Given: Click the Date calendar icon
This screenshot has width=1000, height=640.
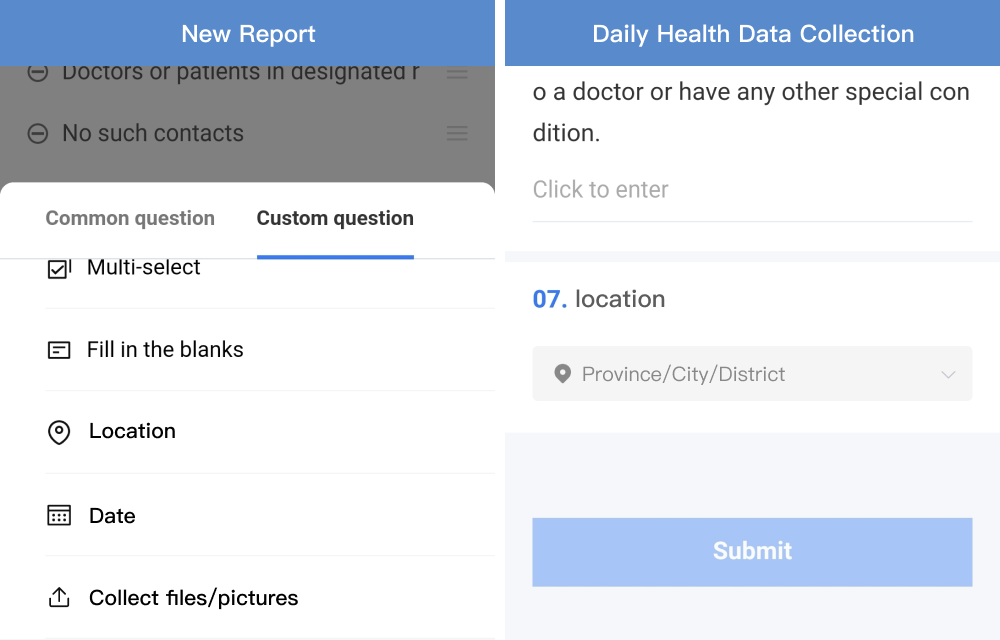Looking at the screenshot, I should pyautogui.click(x=59, y=515).
